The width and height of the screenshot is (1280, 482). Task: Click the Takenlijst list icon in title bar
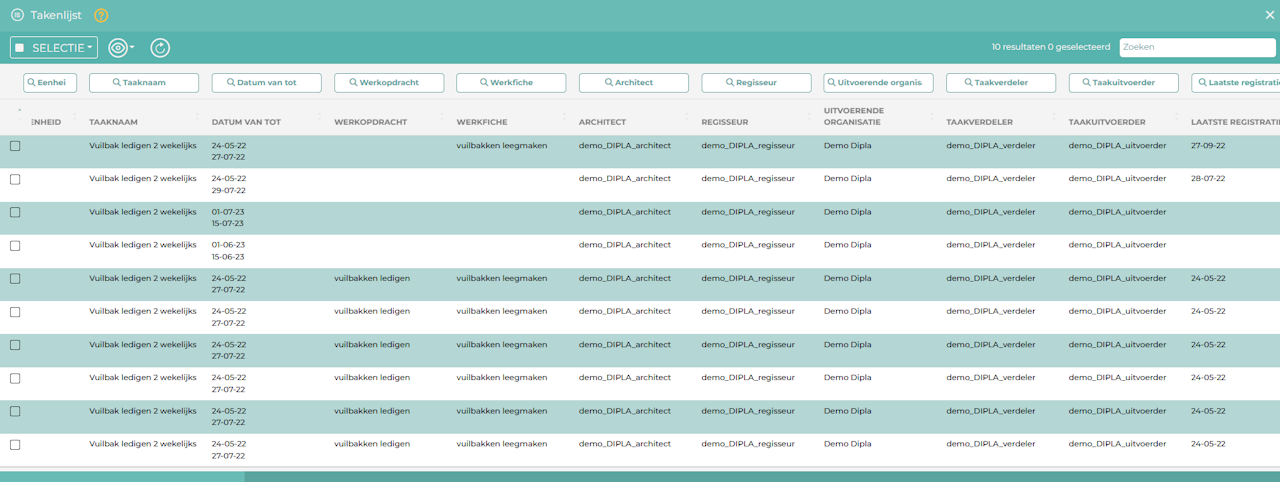pos(17,16)
